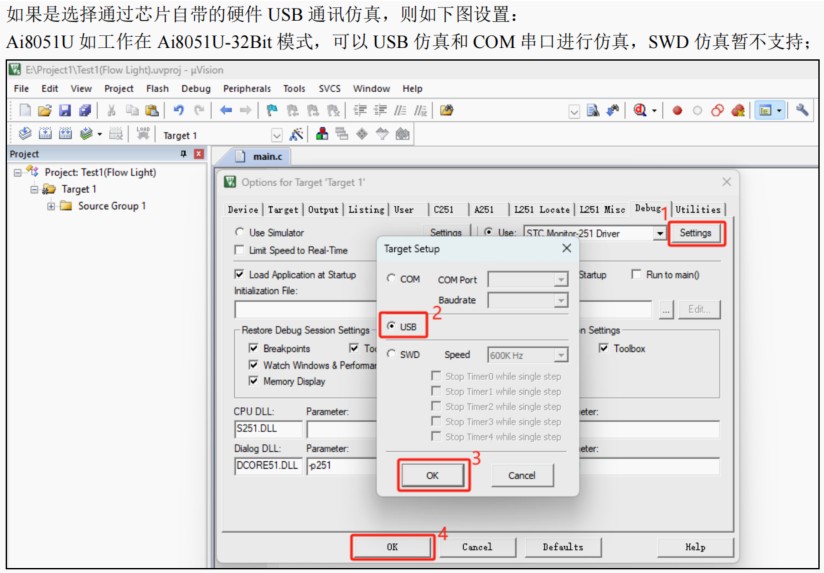Click OK in Options for Target dialog

392,547
